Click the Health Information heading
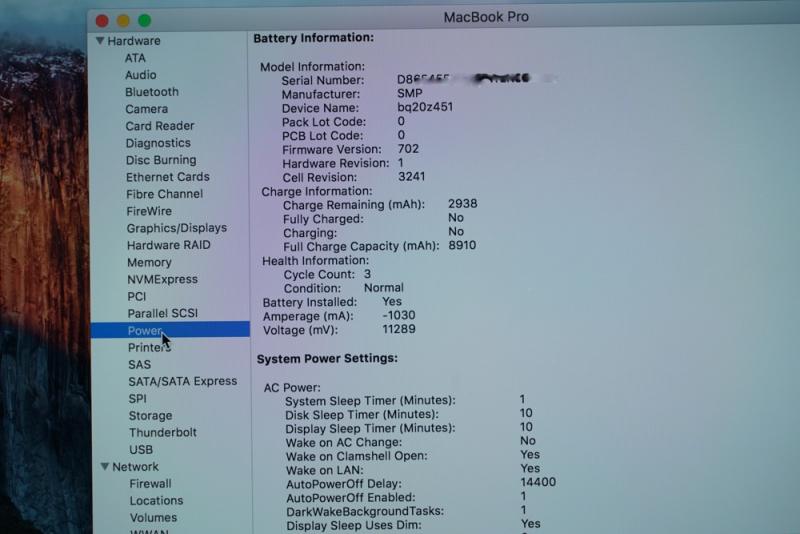 click(x=315, y=261)
